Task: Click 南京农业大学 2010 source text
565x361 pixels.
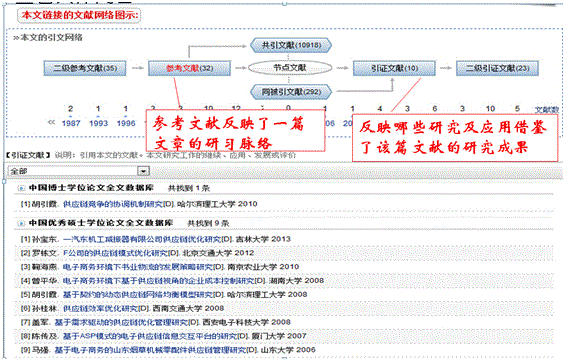Action: click(263, 267)
